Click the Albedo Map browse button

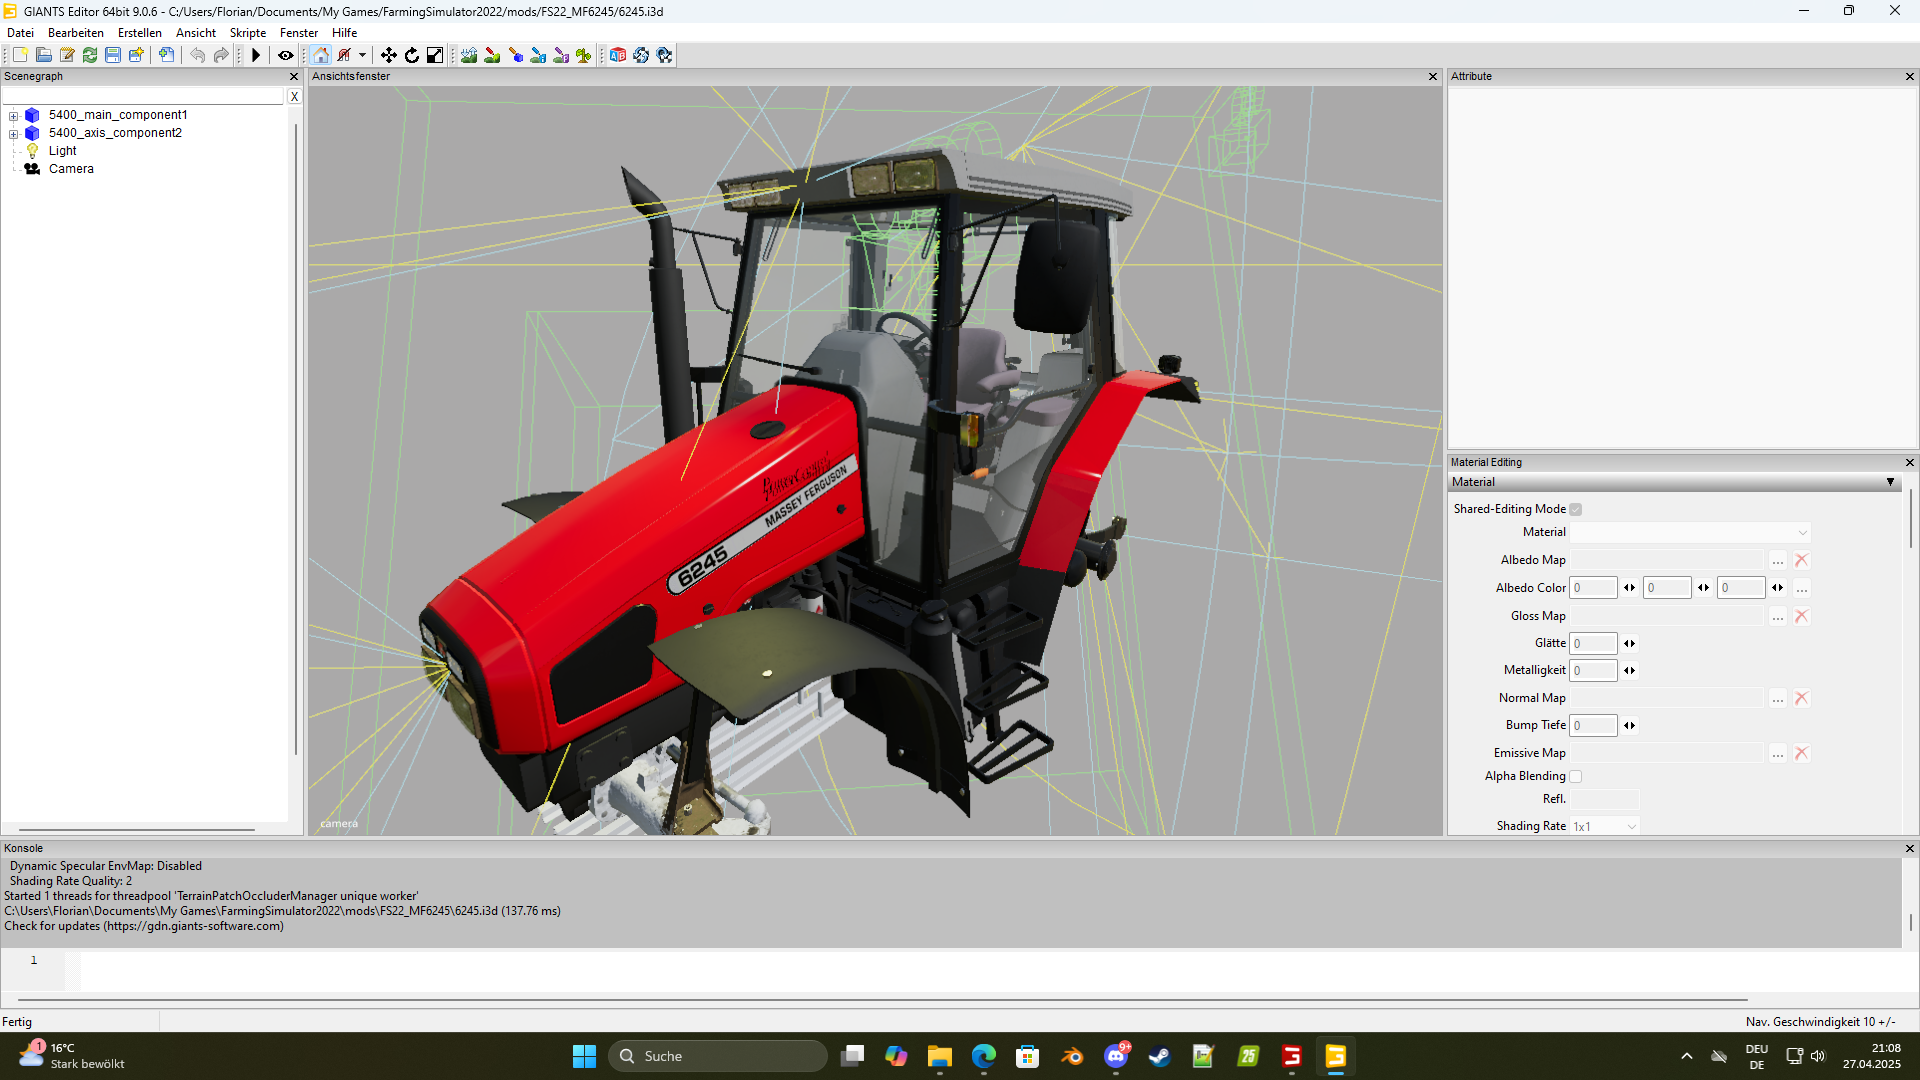click(x=1778, y=561)
